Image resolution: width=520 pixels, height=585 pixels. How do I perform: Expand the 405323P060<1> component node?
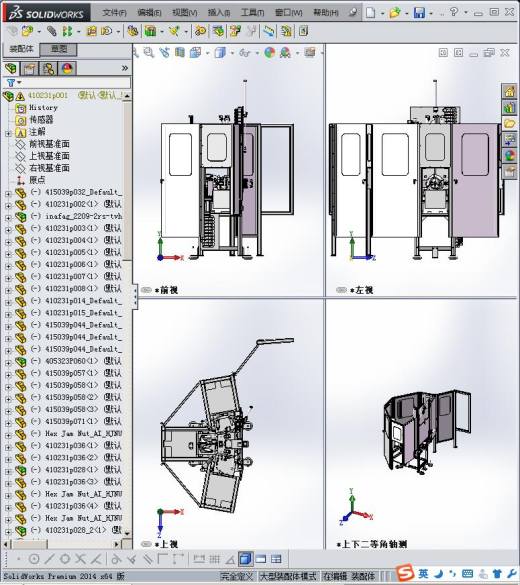8,362
